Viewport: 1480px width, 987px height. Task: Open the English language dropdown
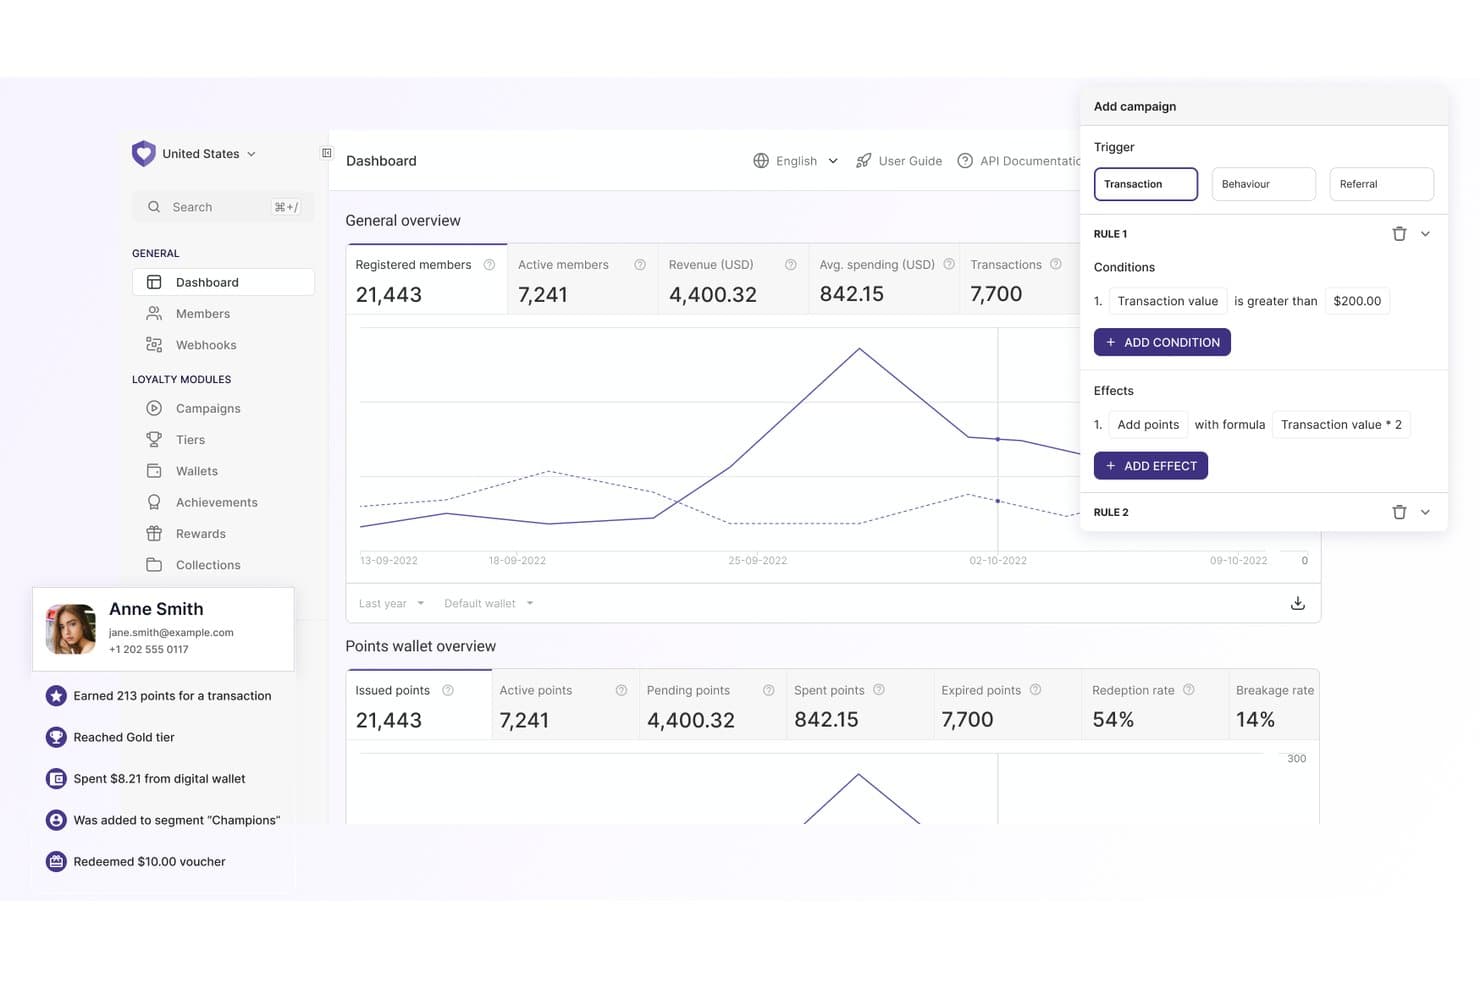click(x=807, y=161)
